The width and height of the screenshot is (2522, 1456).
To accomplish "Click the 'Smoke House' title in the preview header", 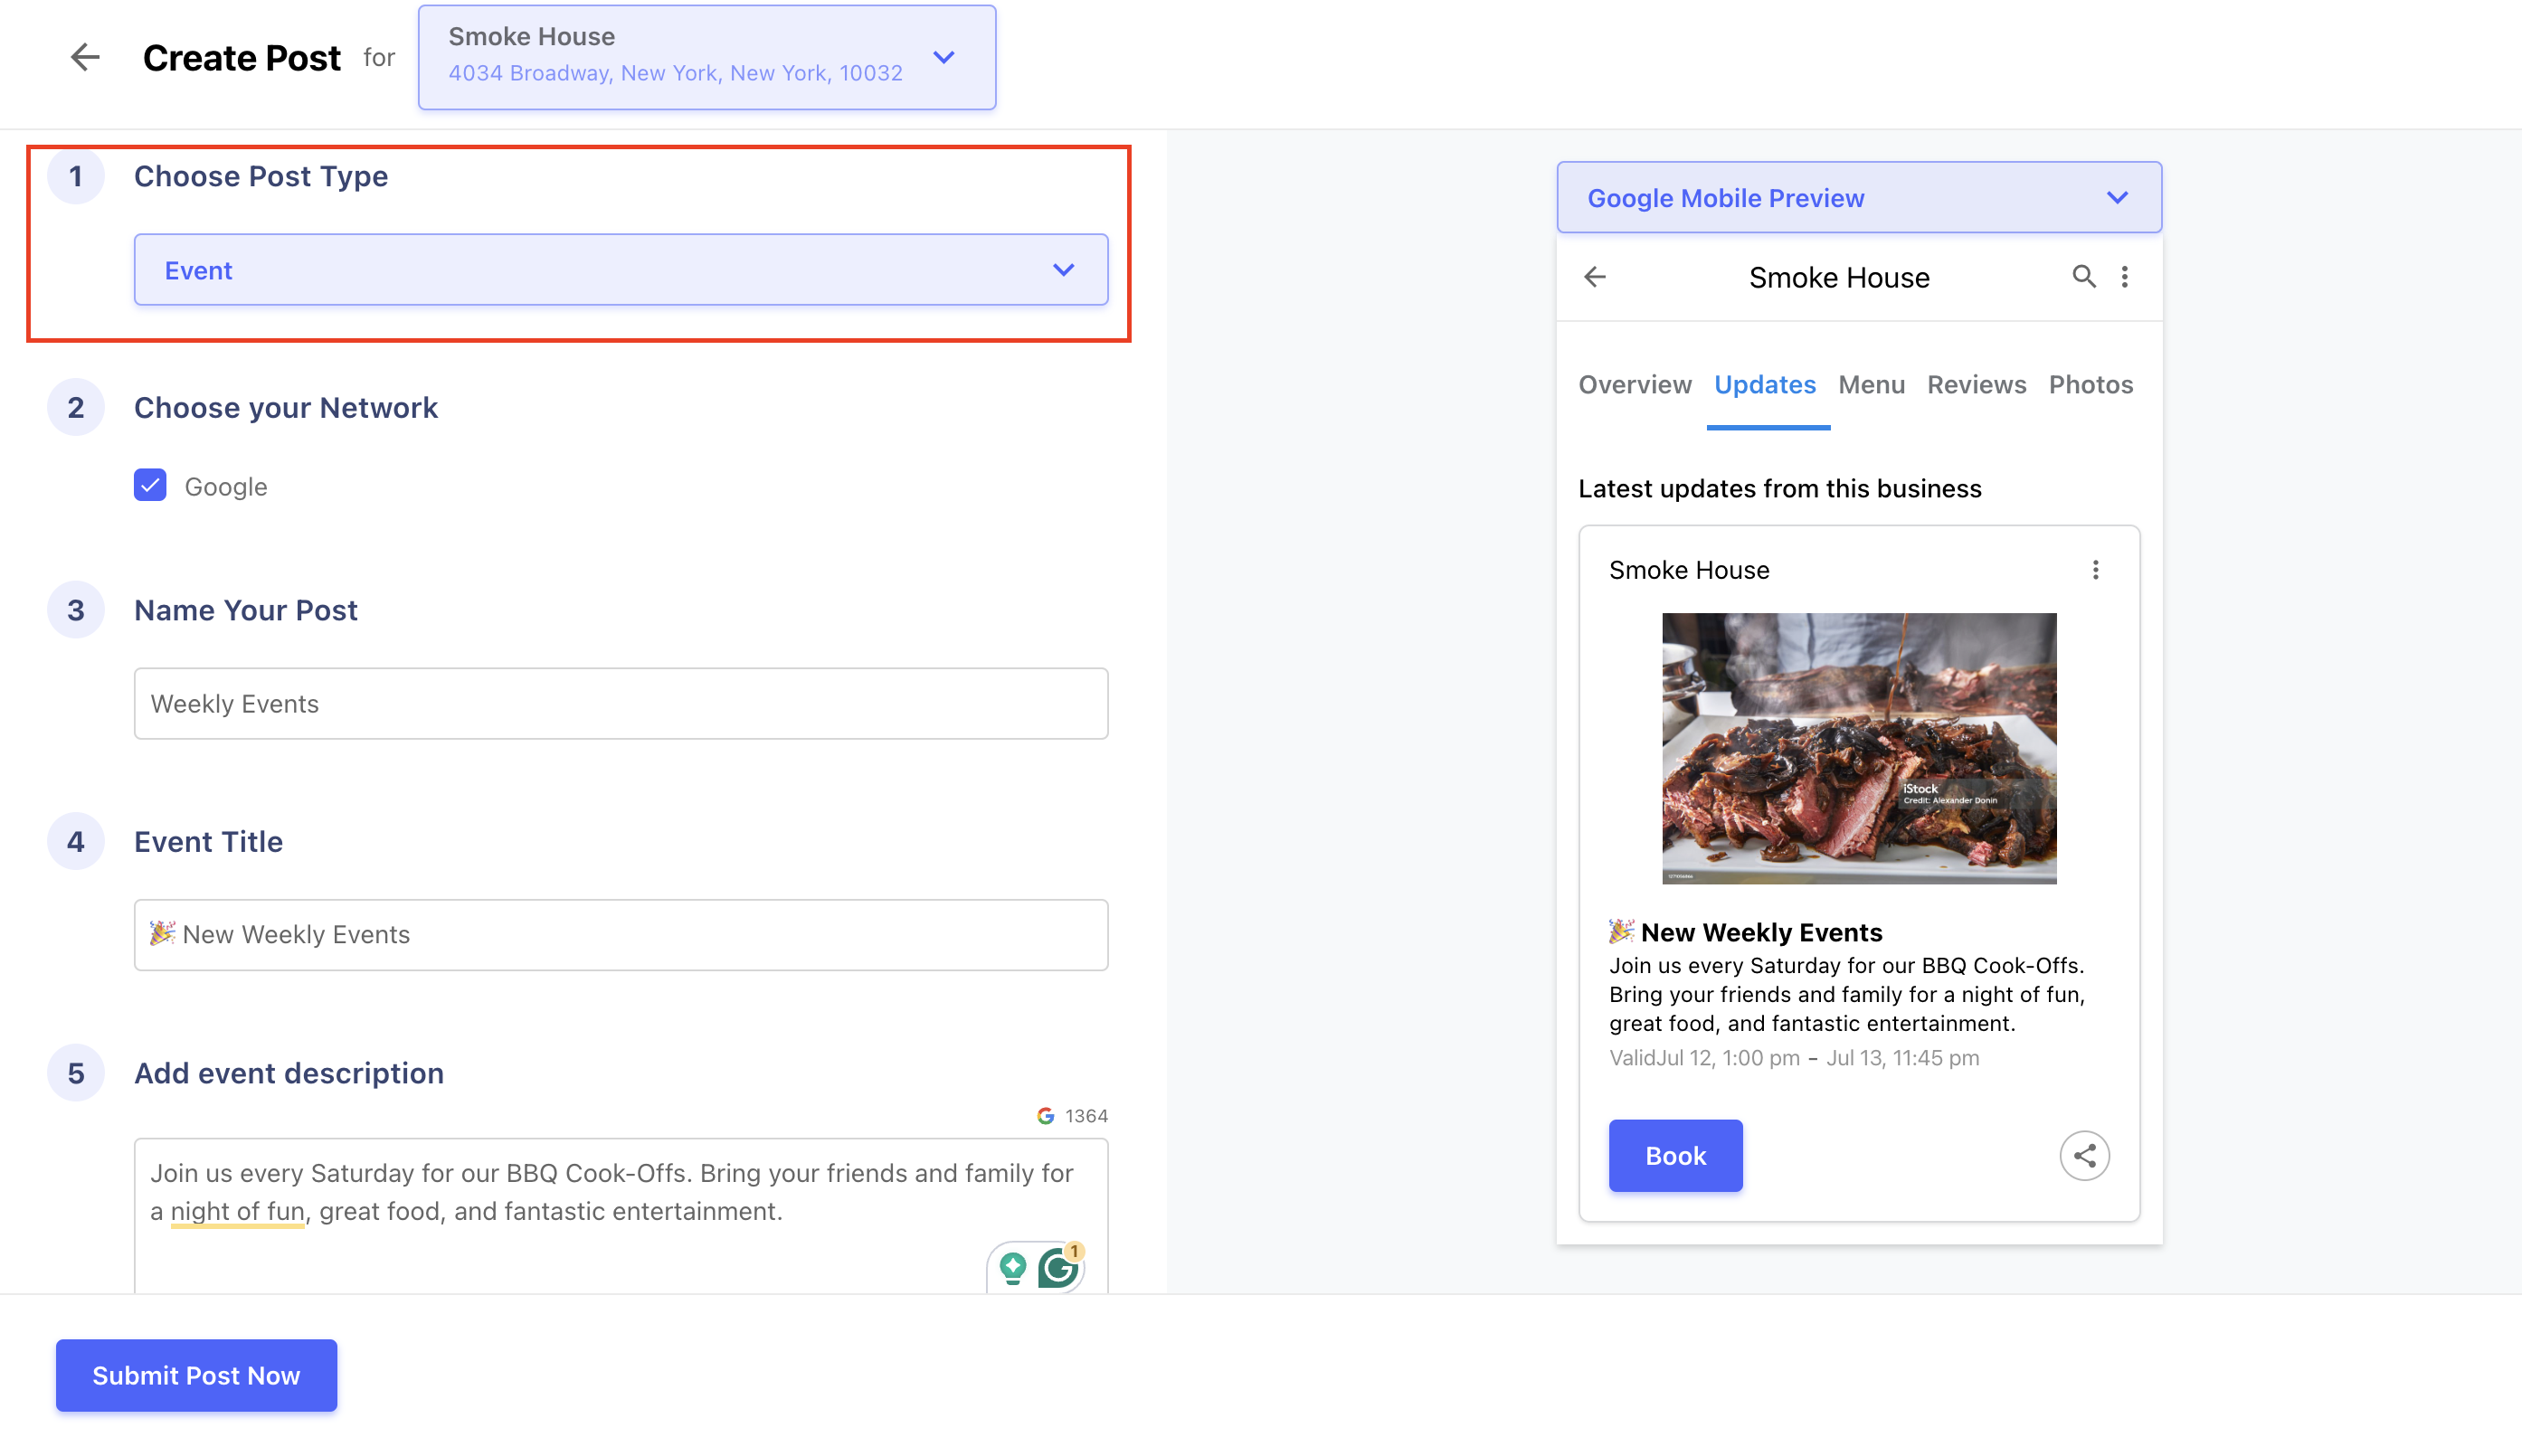I will tap(1839, 277).
